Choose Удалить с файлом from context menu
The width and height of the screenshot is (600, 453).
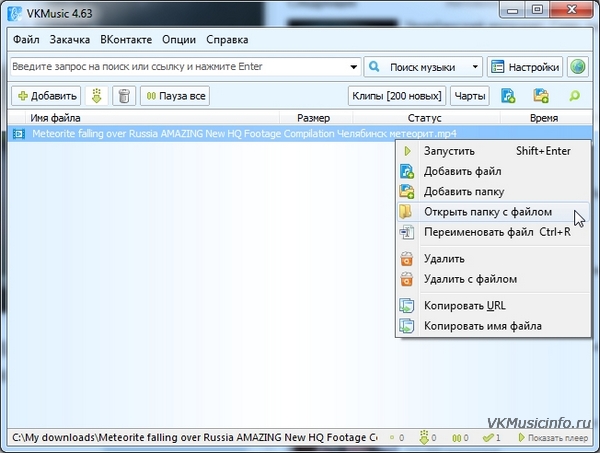[494, 279]
